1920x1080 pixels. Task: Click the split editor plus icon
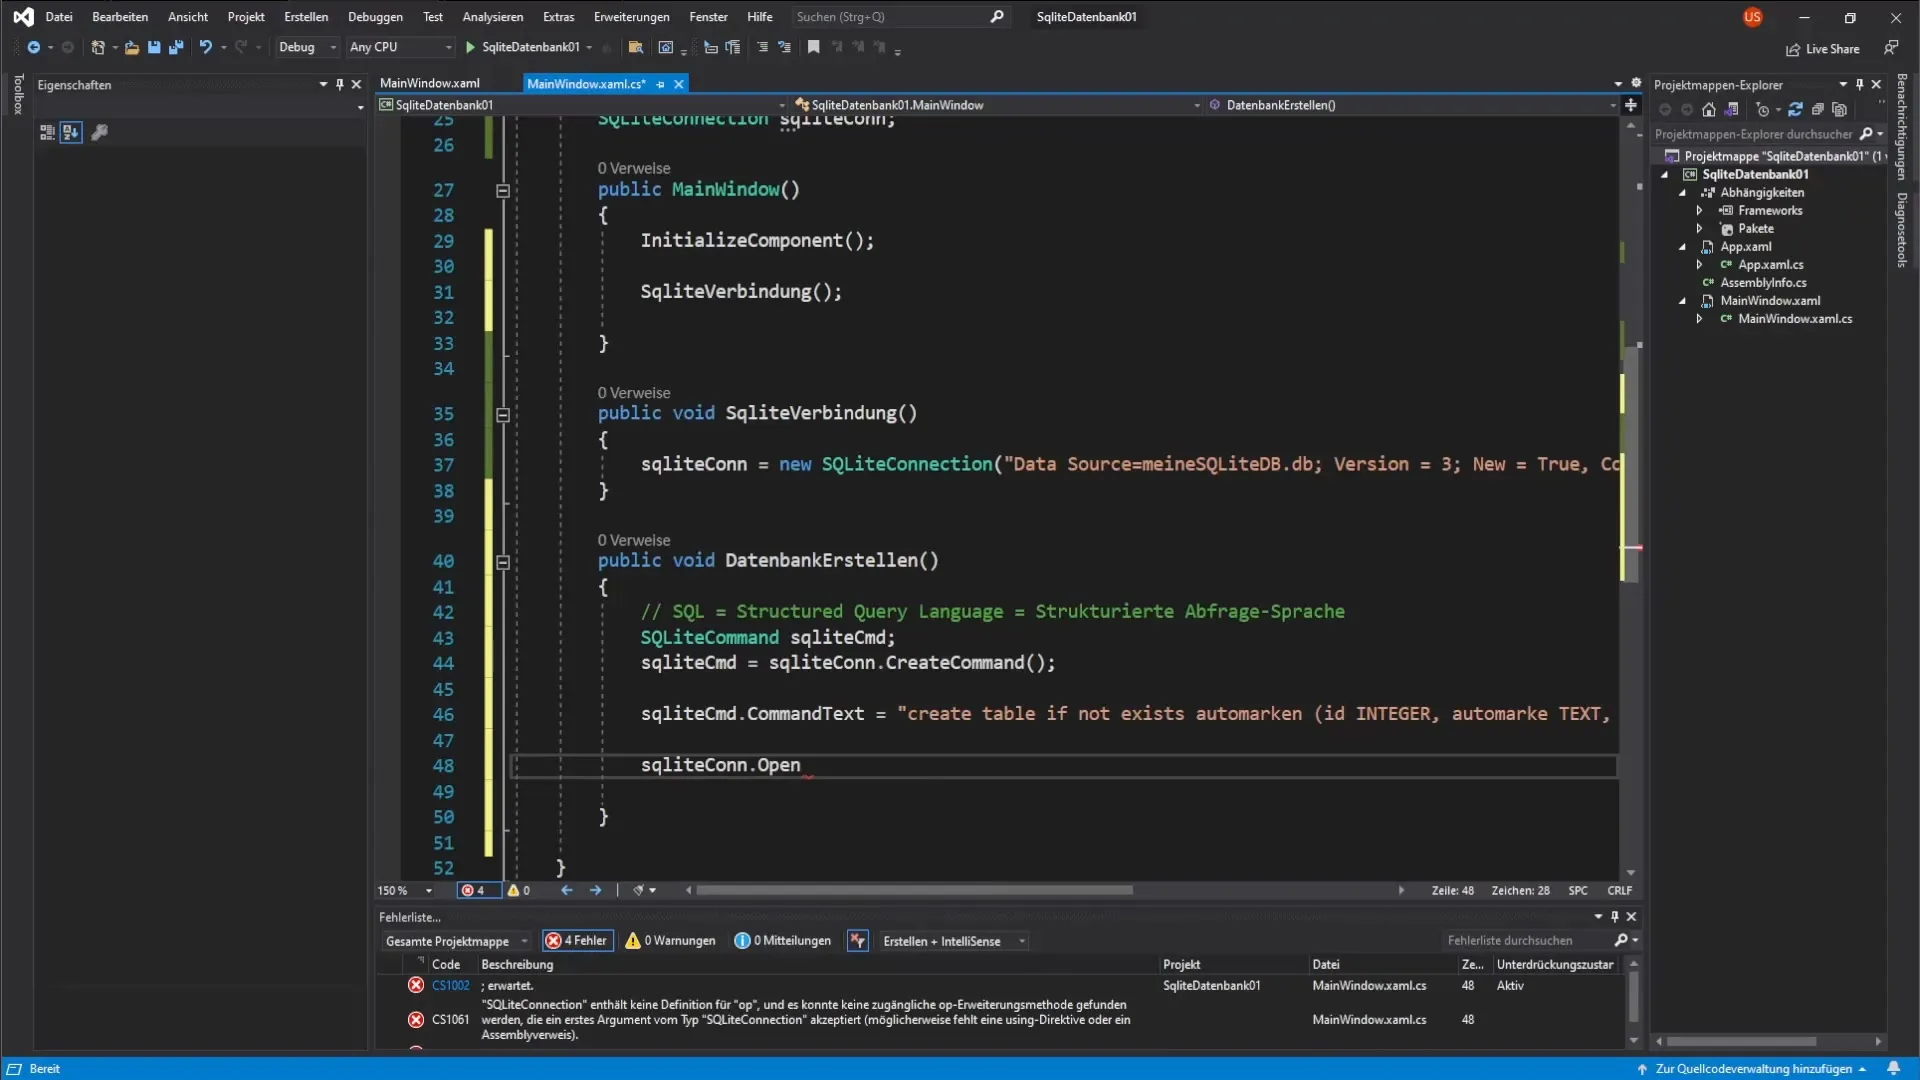coord(1631,105)
